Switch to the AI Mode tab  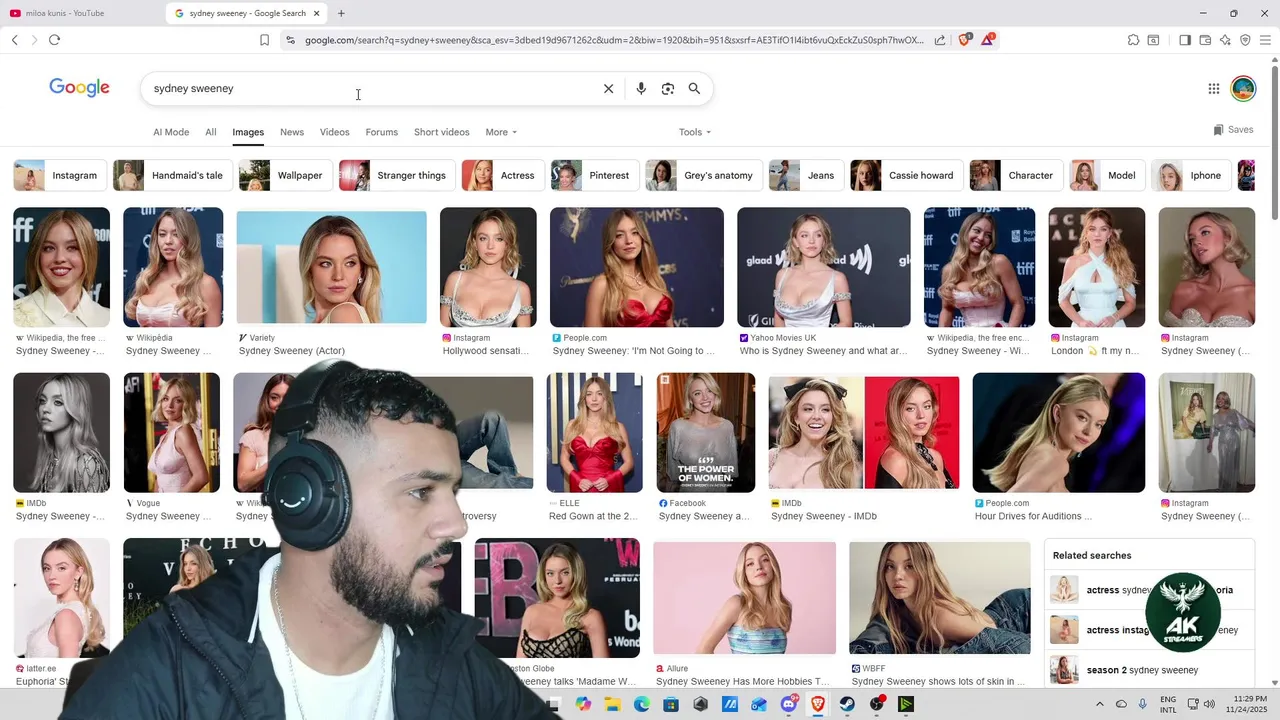pos(171,132)
